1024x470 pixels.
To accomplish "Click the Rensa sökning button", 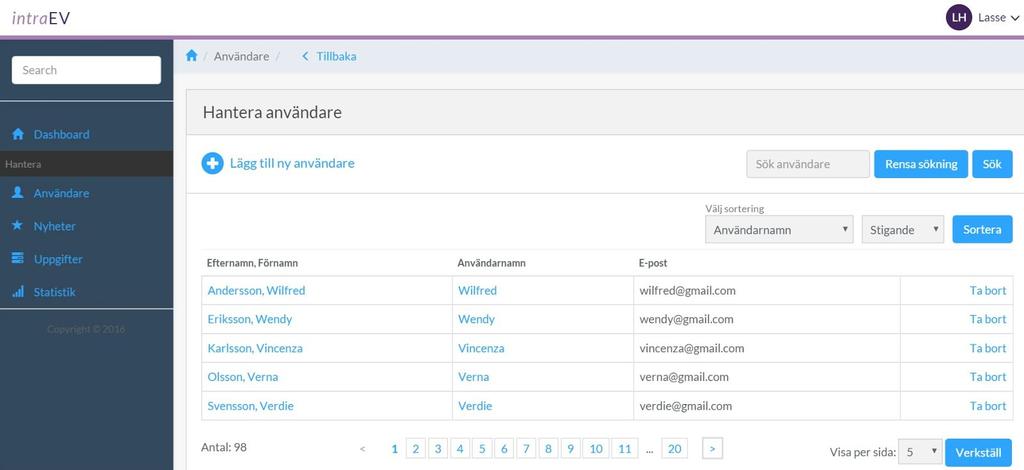I will (x=921, y=164).
